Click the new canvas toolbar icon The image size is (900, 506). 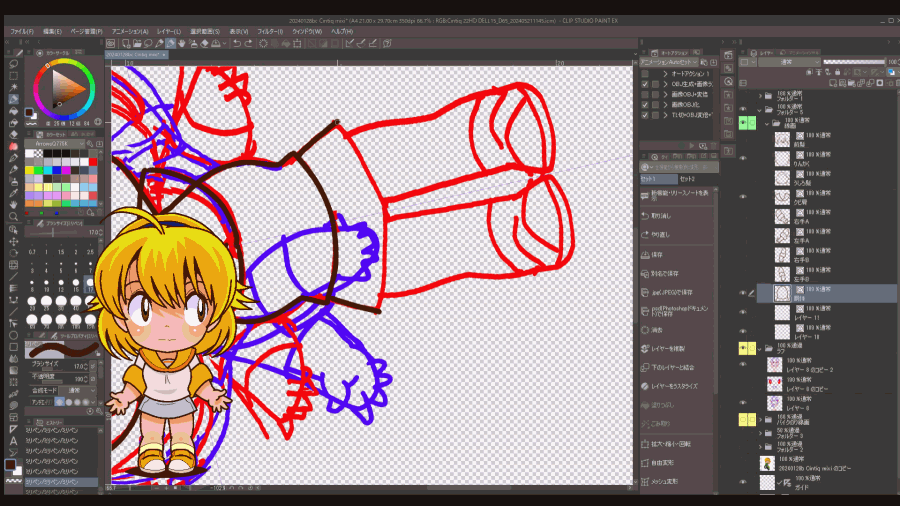(126, 44)
